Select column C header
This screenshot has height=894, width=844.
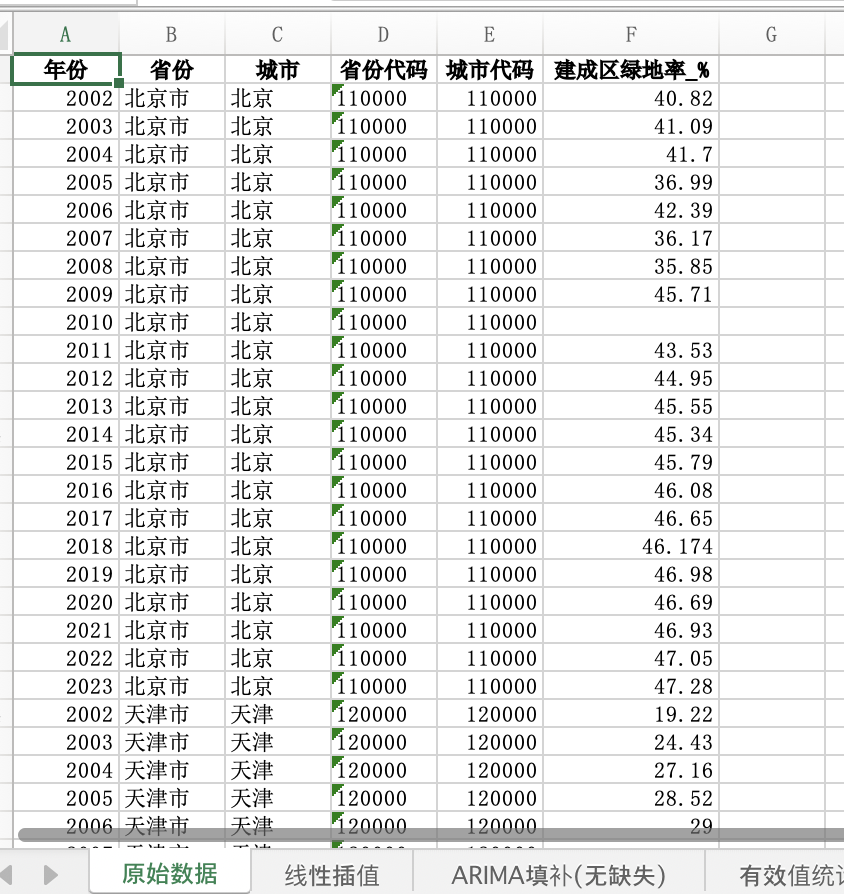[x=278, y=35]
